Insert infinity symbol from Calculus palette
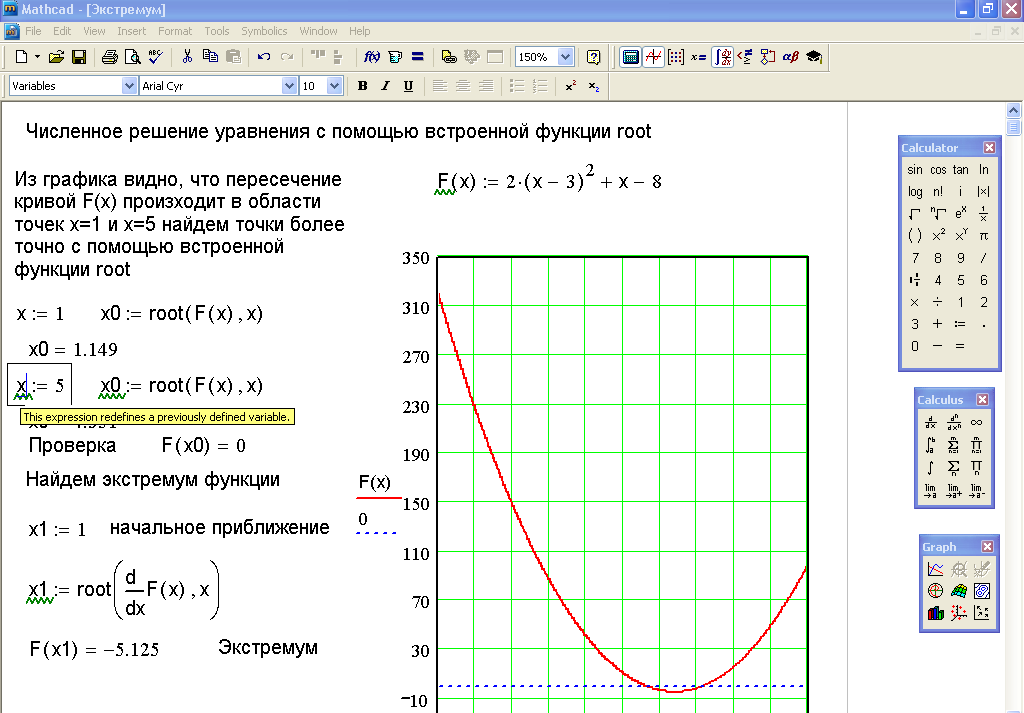The height and width of the screenshot is (713, 1024). point(976,423)
